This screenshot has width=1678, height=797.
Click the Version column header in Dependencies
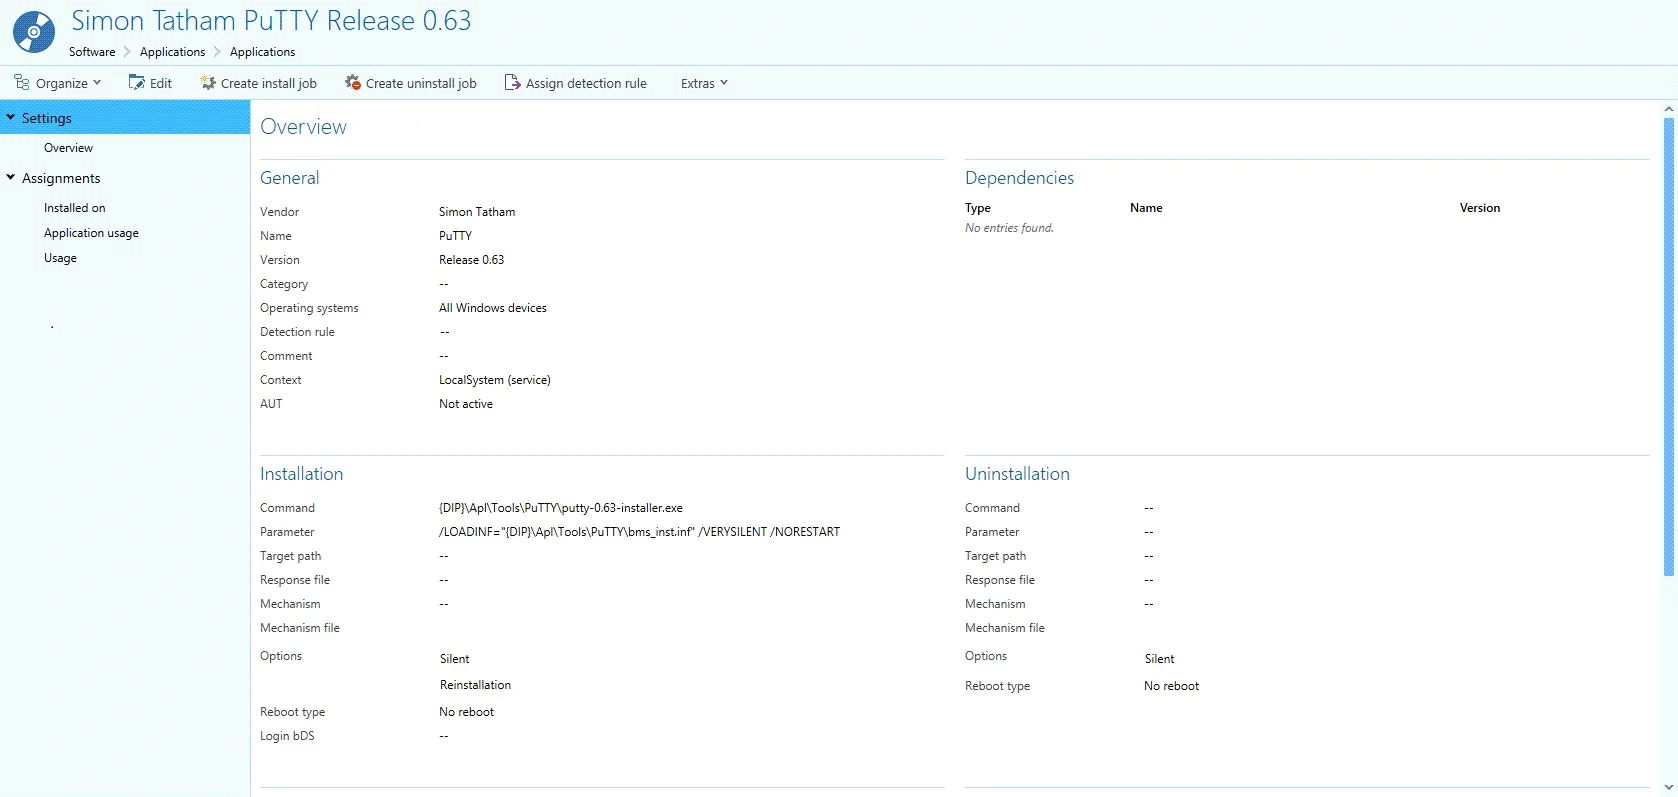pos(1480,208)
